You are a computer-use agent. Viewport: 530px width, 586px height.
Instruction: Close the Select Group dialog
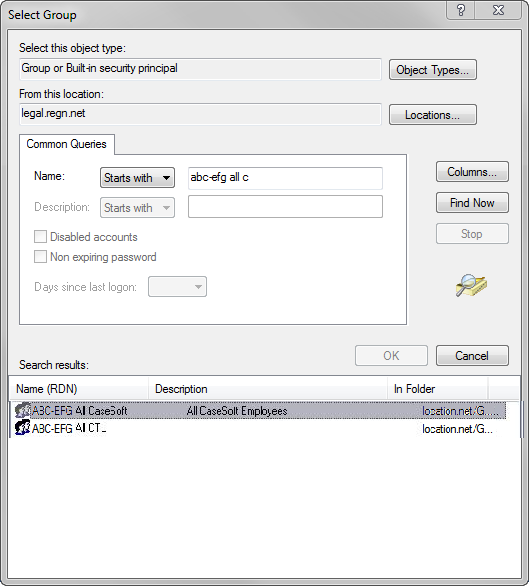click(x=498, y=10)
